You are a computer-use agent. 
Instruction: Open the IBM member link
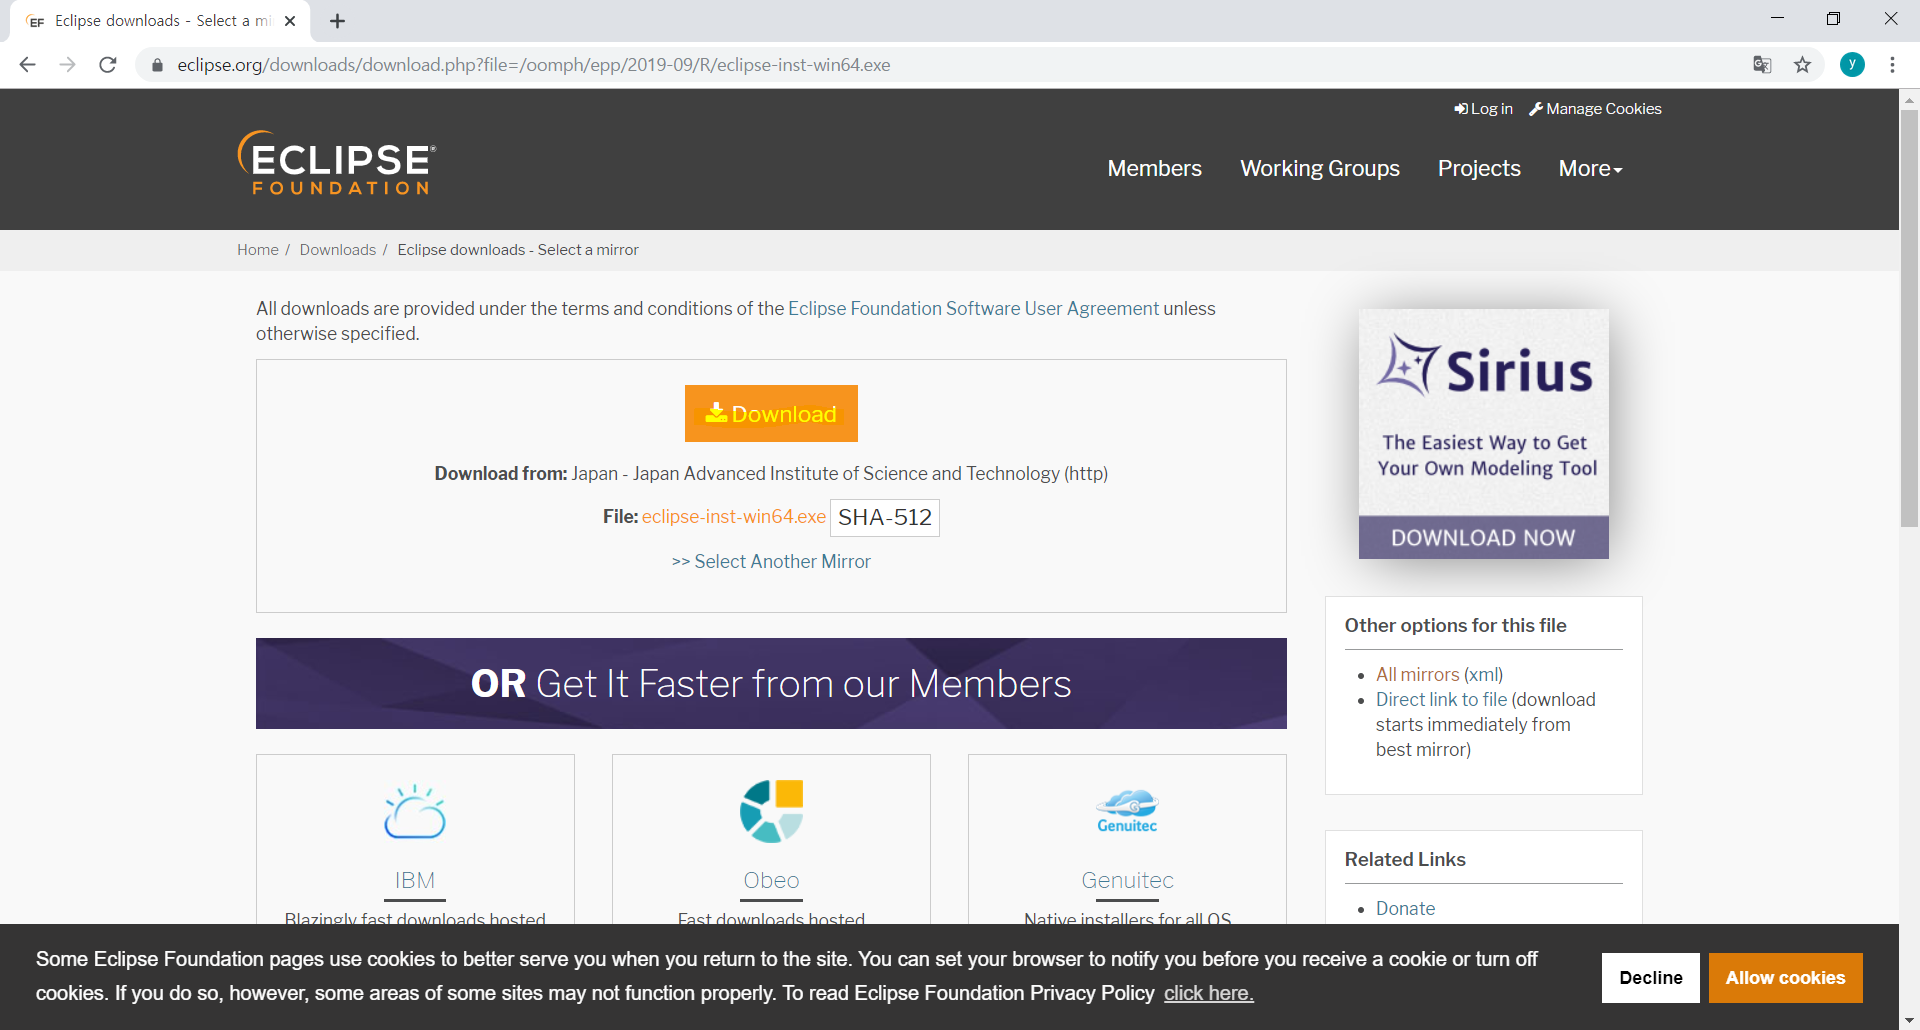point(415,881)
